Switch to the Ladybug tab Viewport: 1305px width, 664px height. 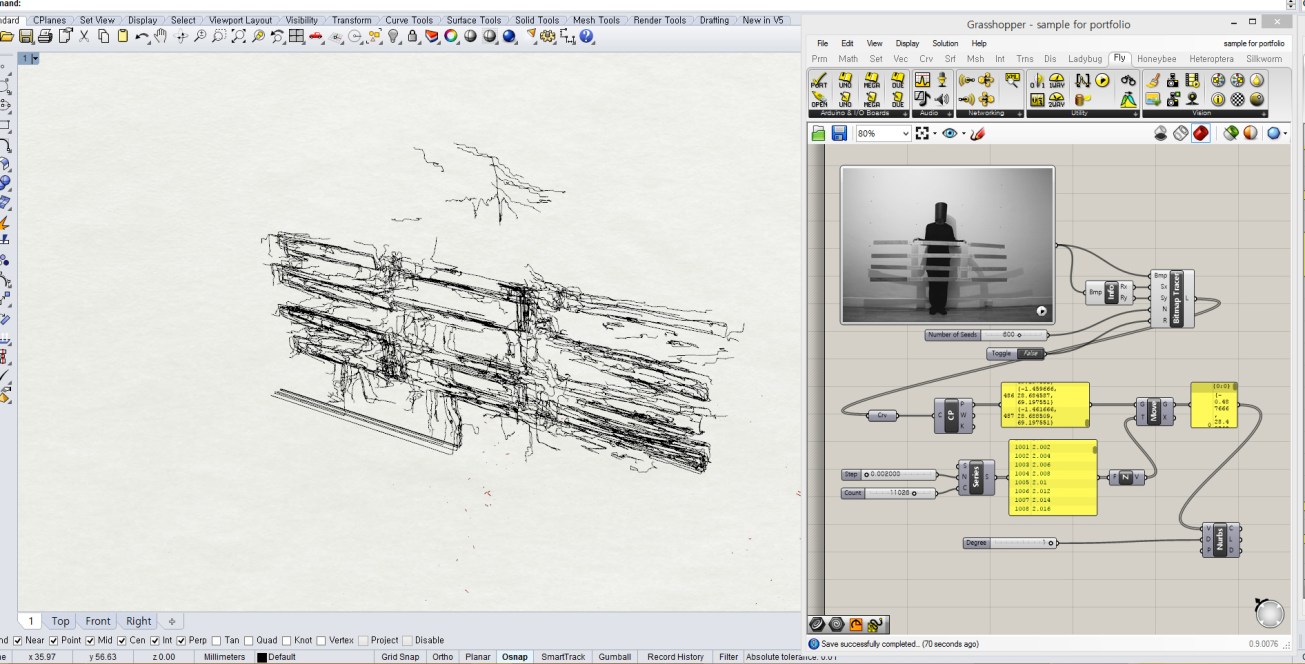(1084, 58)
